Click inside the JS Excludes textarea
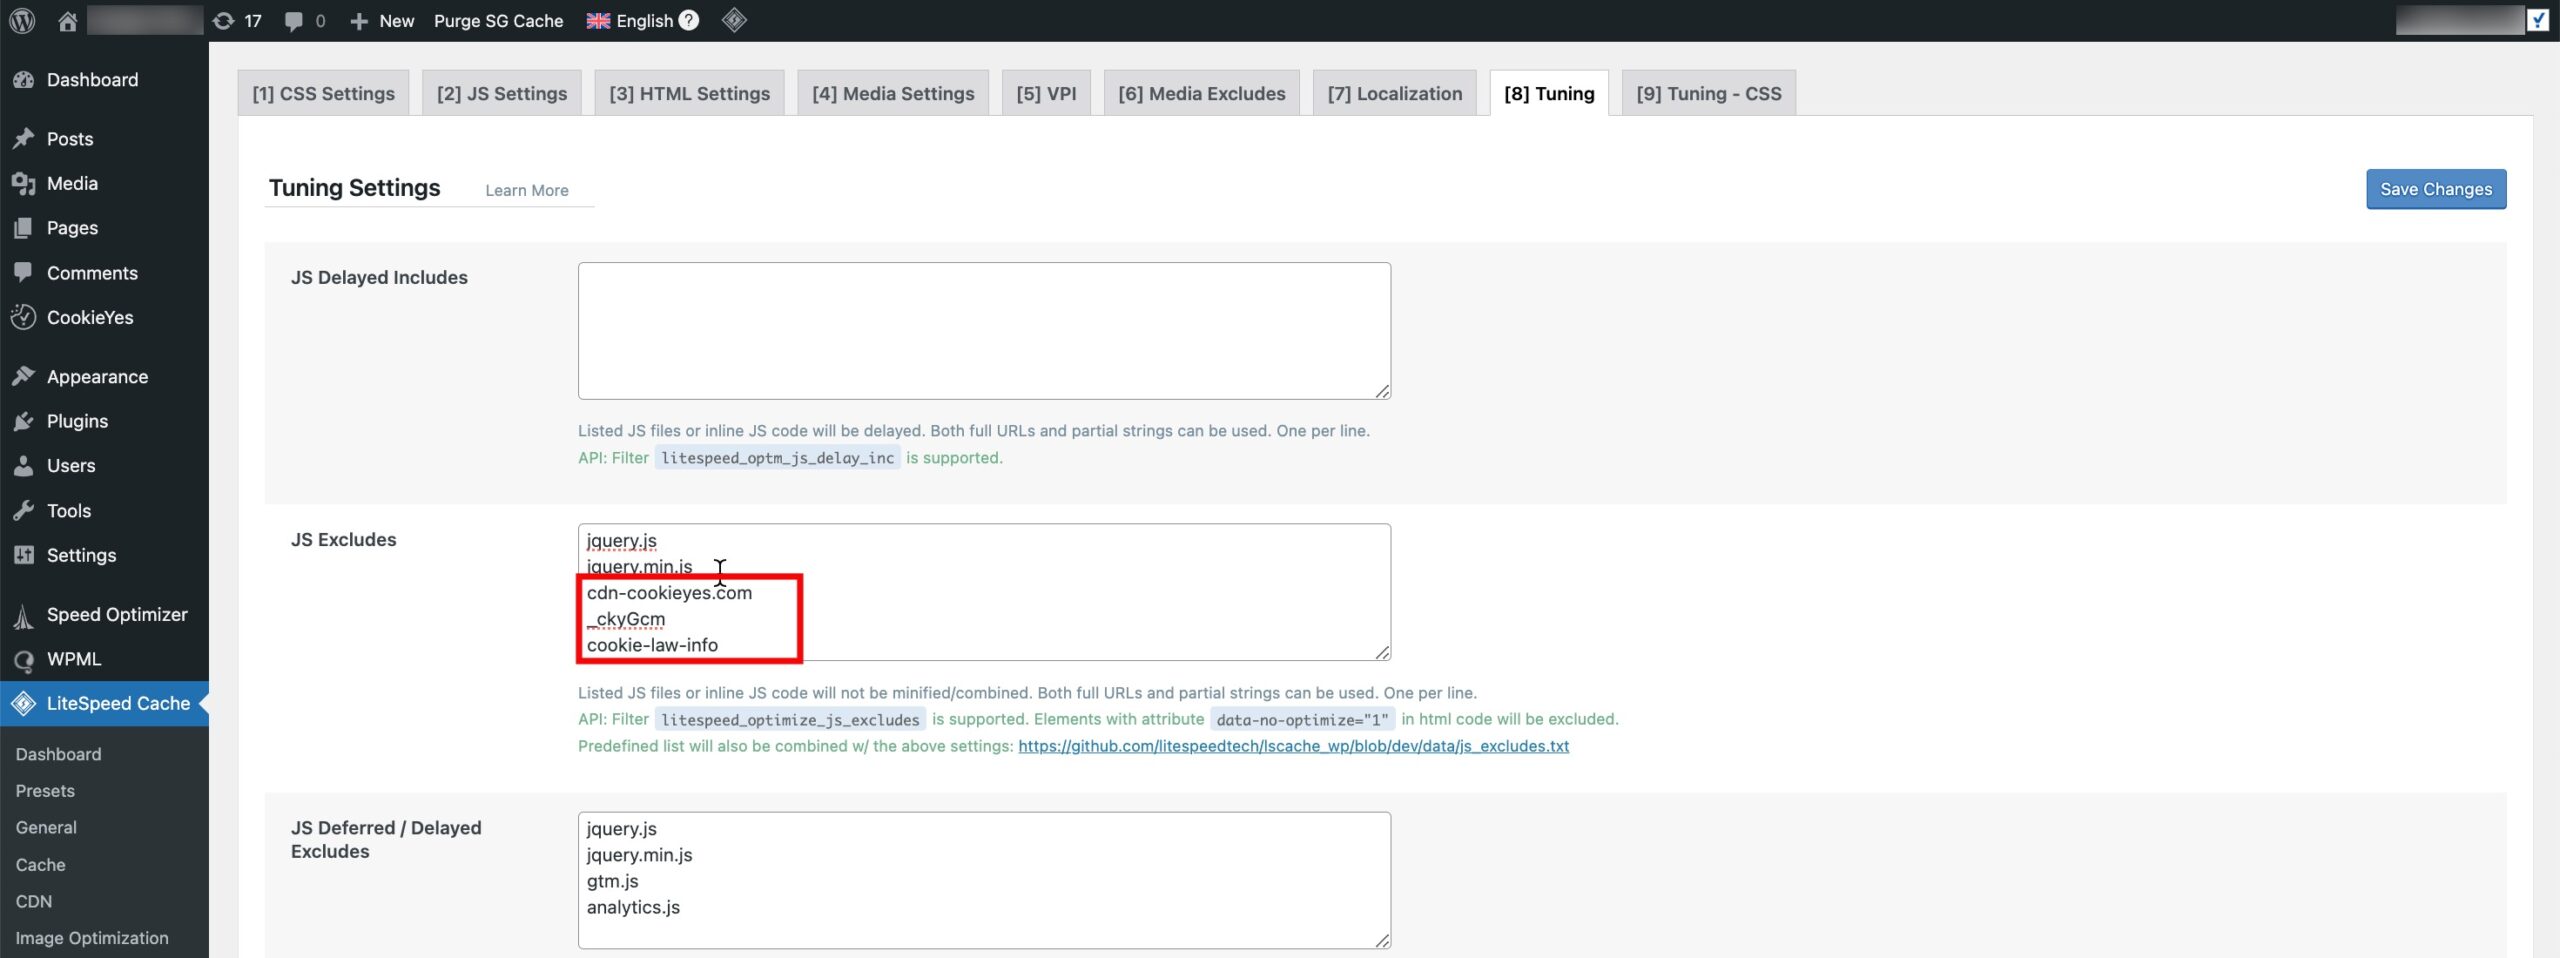 click(x=984, y=592)
